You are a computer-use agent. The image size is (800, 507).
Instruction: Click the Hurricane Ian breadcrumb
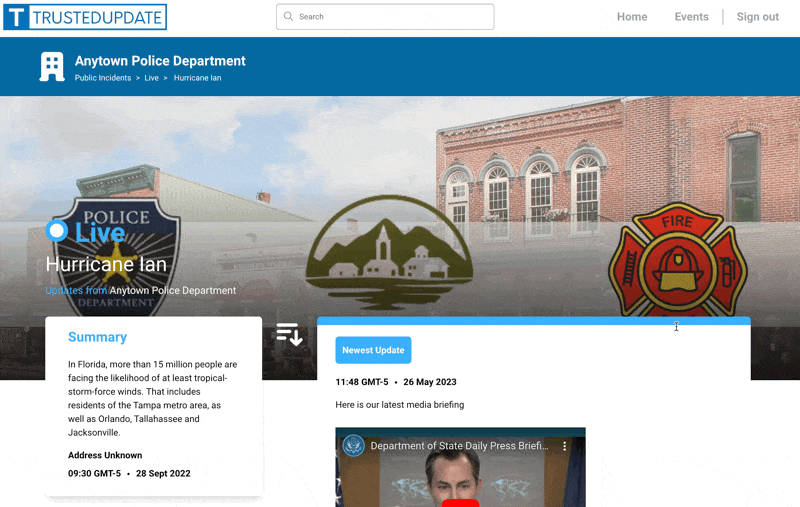198,78
